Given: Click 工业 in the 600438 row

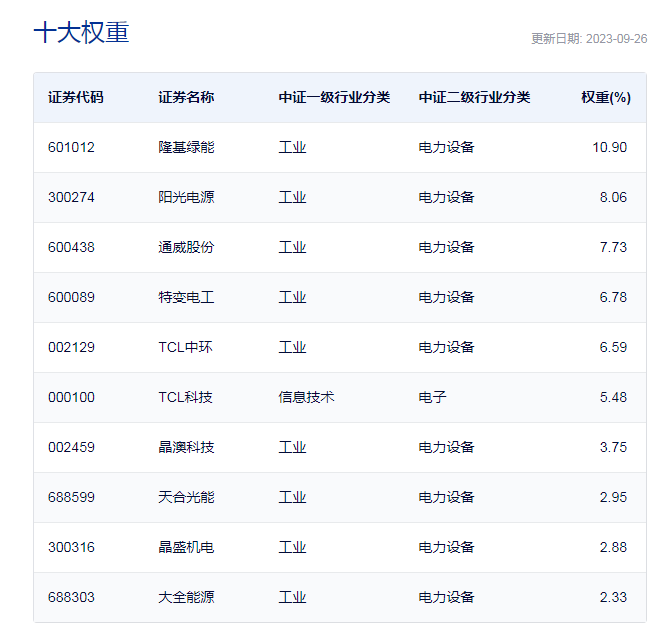Looking at the screenshot, I should tap(292, 247).
